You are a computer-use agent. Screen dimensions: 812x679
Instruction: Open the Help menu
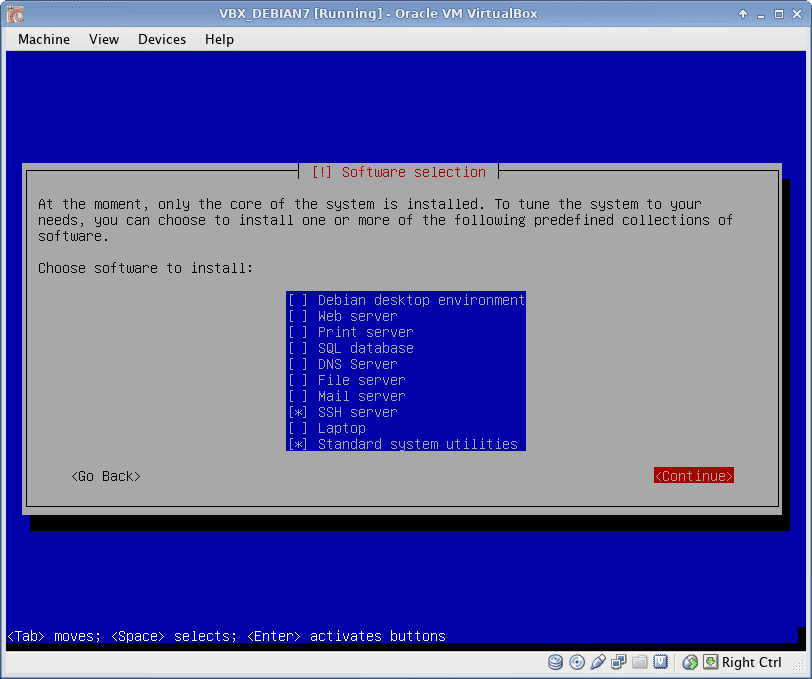tap(220, 39)
